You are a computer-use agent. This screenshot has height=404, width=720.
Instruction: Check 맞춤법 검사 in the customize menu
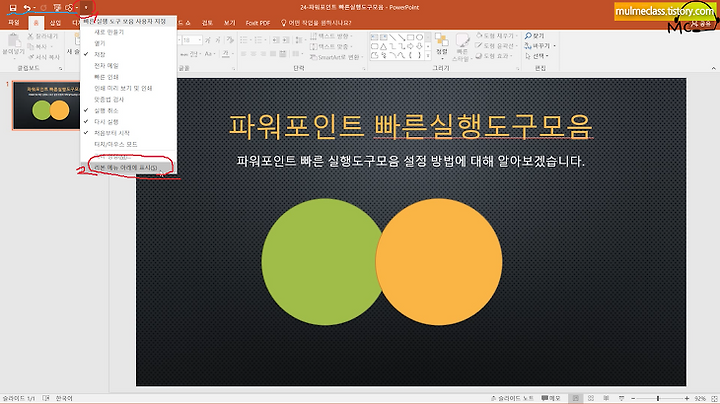pos(128,99)
